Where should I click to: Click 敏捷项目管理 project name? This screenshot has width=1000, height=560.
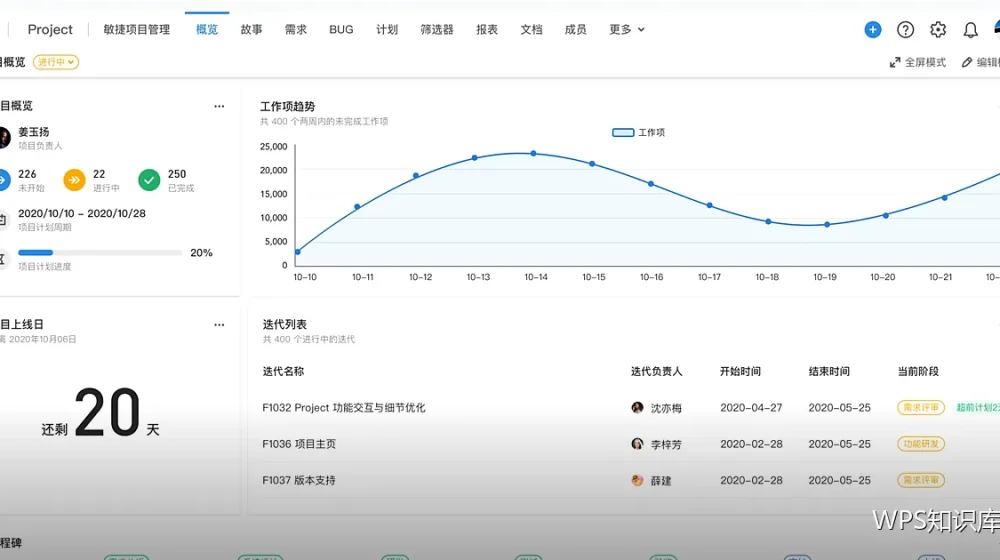pos(136,29)
